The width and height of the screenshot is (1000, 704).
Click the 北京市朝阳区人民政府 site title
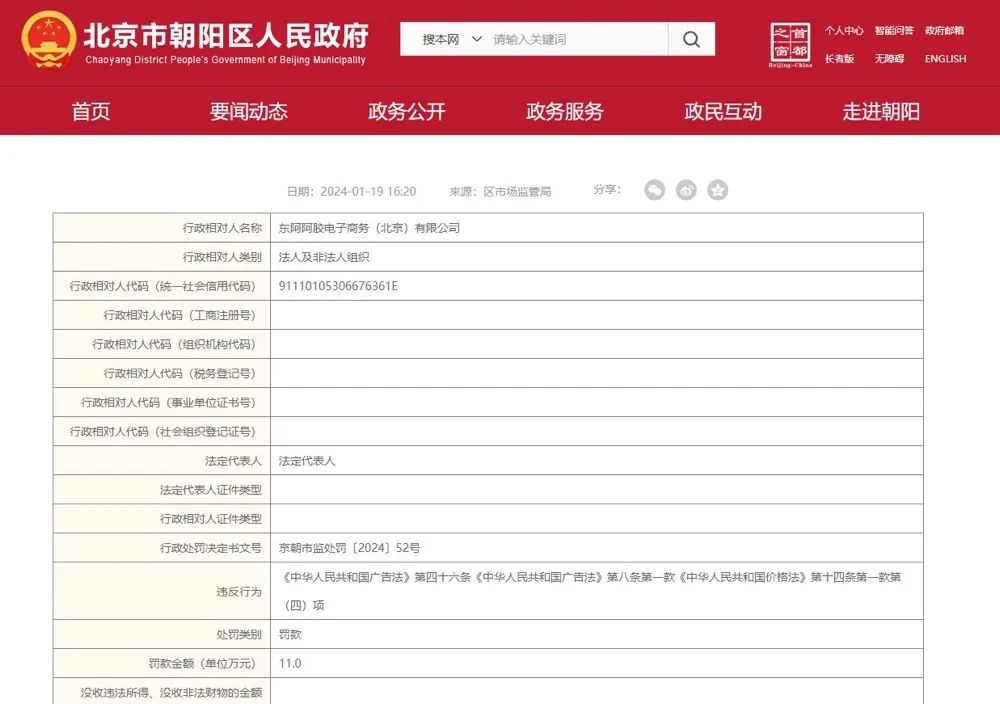(x=226, y=35)
